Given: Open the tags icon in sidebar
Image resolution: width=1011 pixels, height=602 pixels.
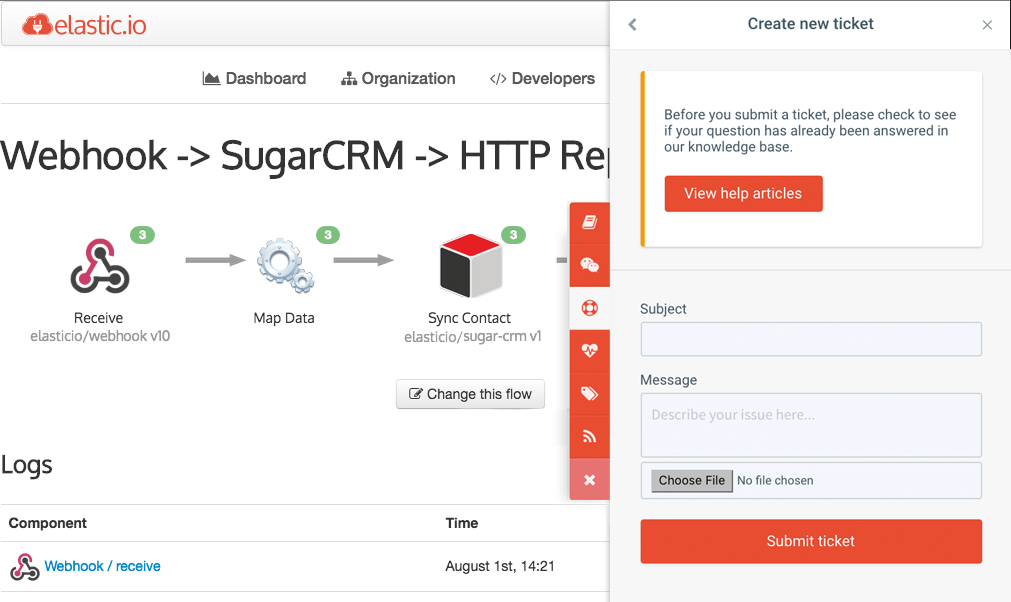Looking at the screenshot, I should 589,394.
